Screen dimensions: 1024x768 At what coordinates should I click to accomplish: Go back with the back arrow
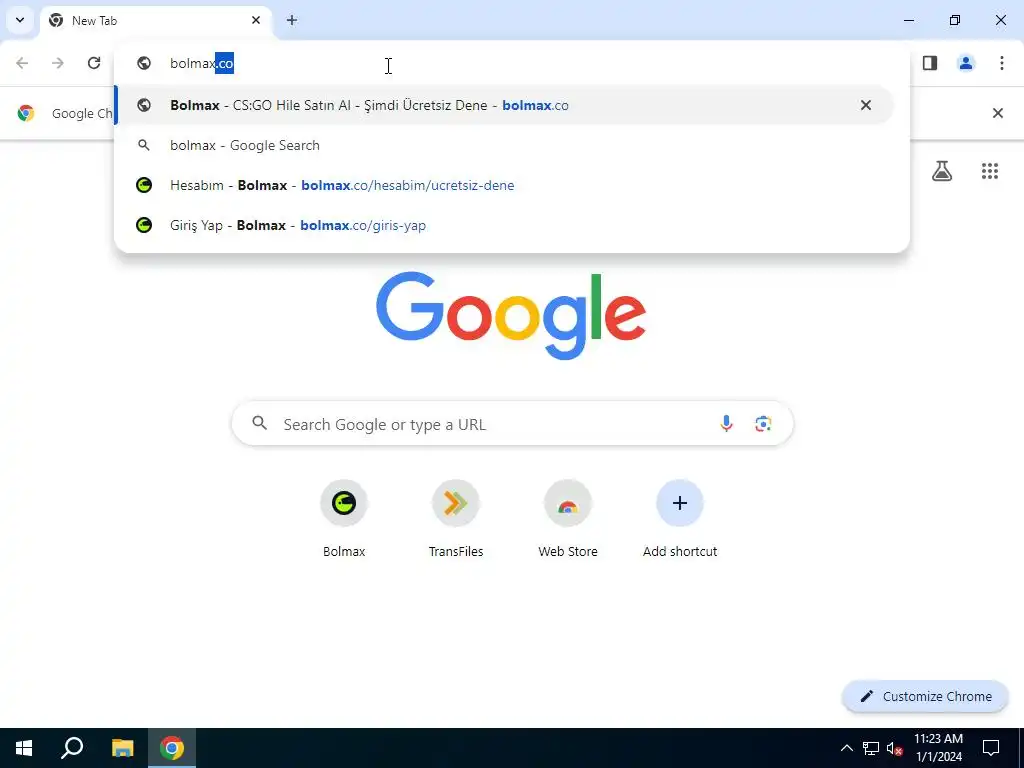pos(22,63)
